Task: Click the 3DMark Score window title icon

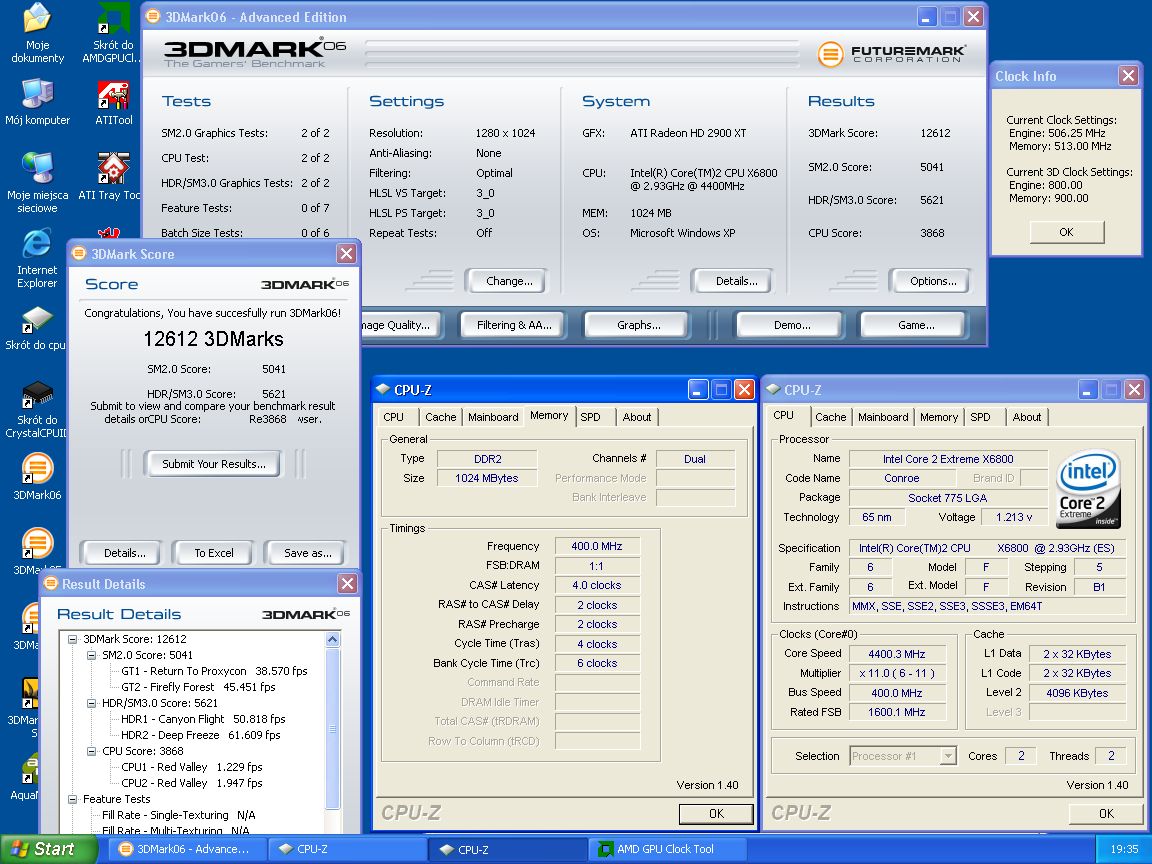Action: (x=79, y=253)
